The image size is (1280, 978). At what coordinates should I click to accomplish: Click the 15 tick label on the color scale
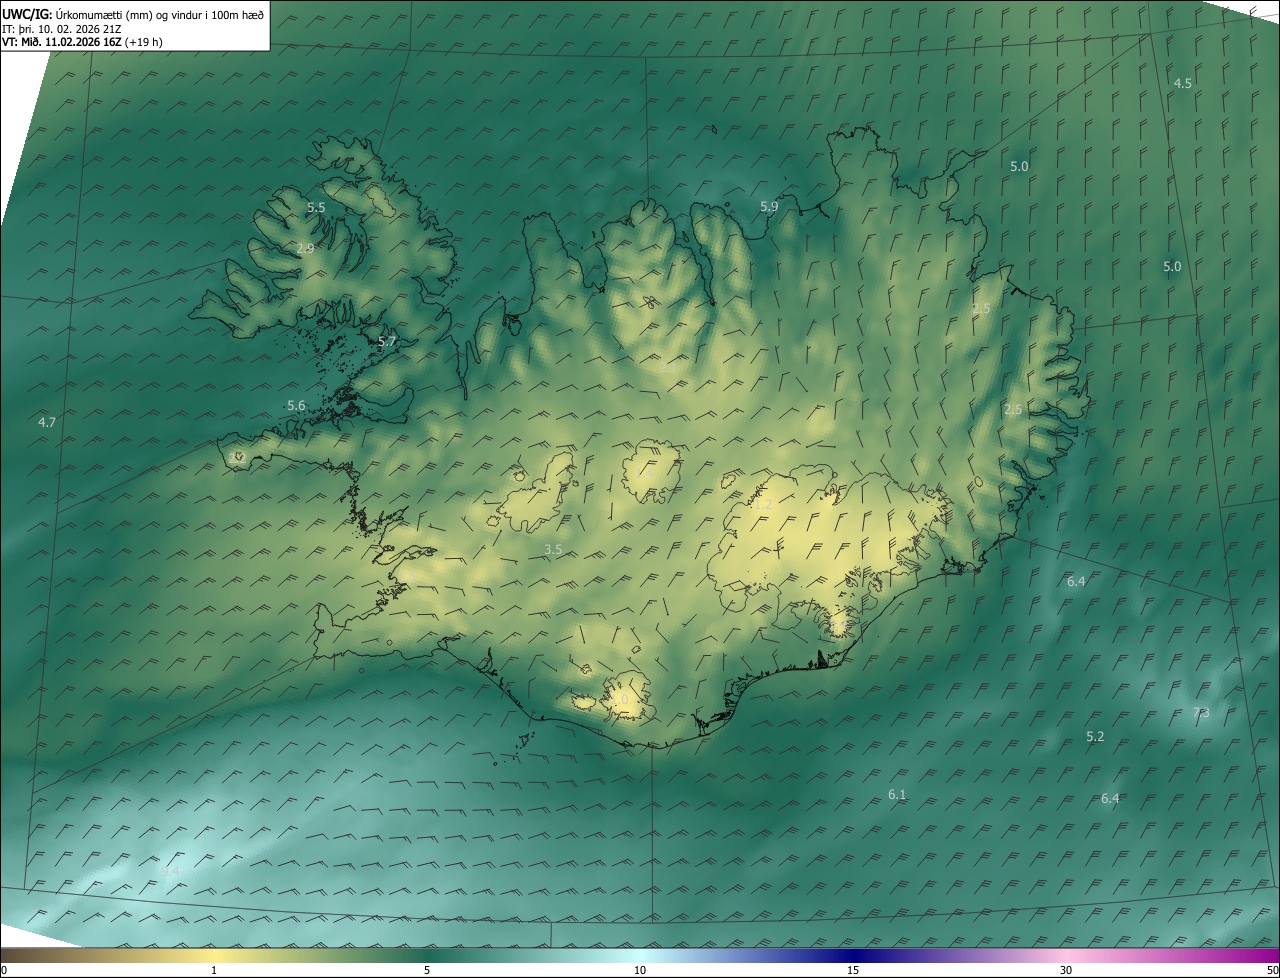click(x=853, y=970)
